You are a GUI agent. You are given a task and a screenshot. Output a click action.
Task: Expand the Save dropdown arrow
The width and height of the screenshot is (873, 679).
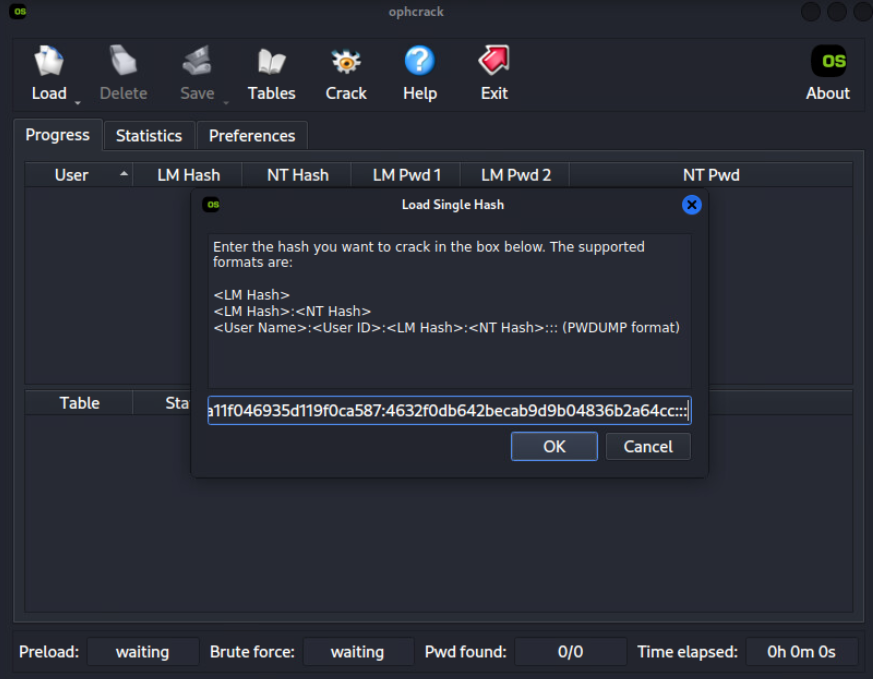[226, 103]
